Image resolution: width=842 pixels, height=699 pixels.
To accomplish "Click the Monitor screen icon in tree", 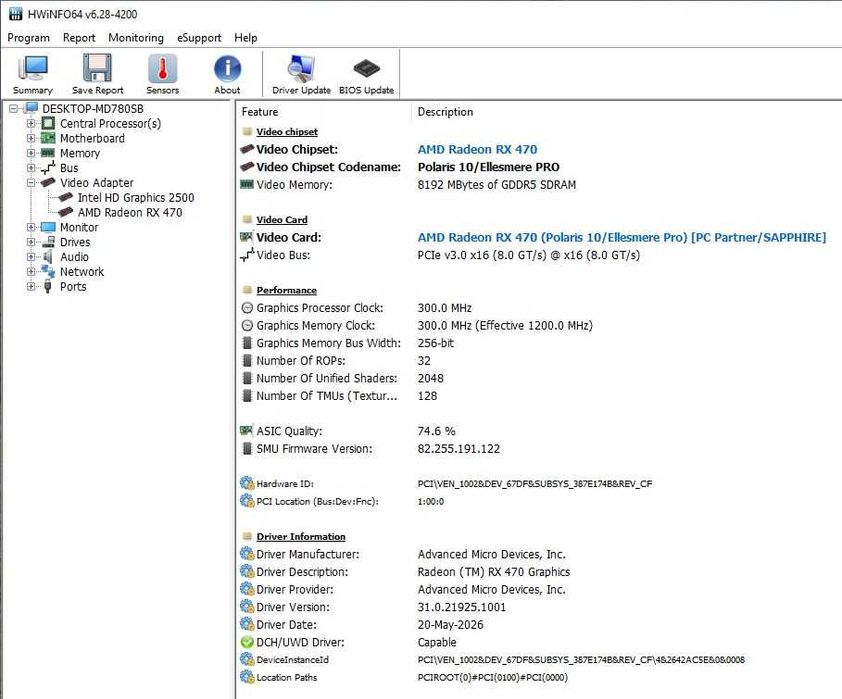I will [x=48, y=228].
